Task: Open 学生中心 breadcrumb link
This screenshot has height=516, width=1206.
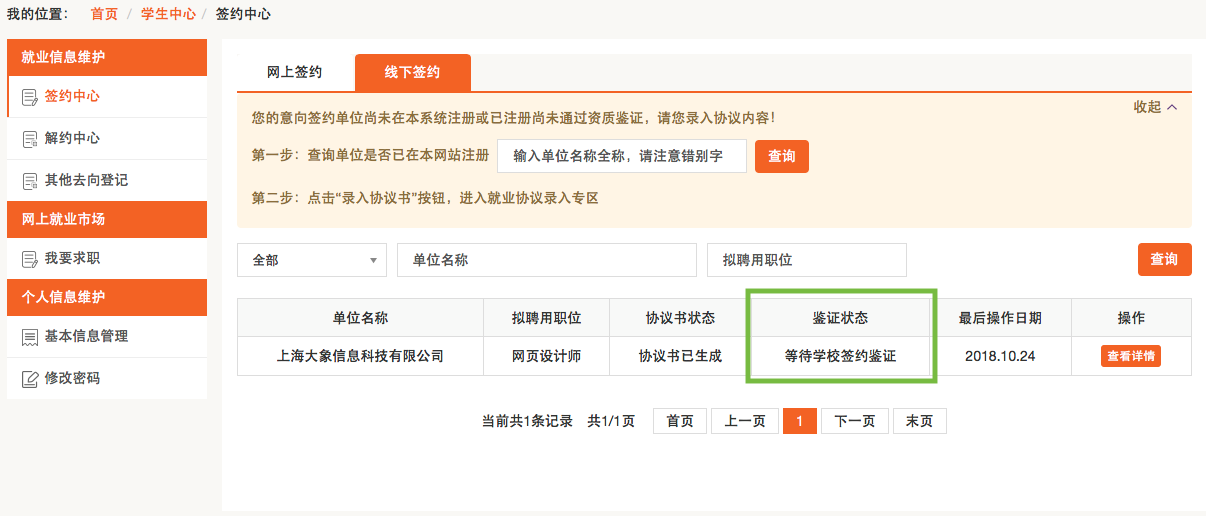Action: (168, 14)
